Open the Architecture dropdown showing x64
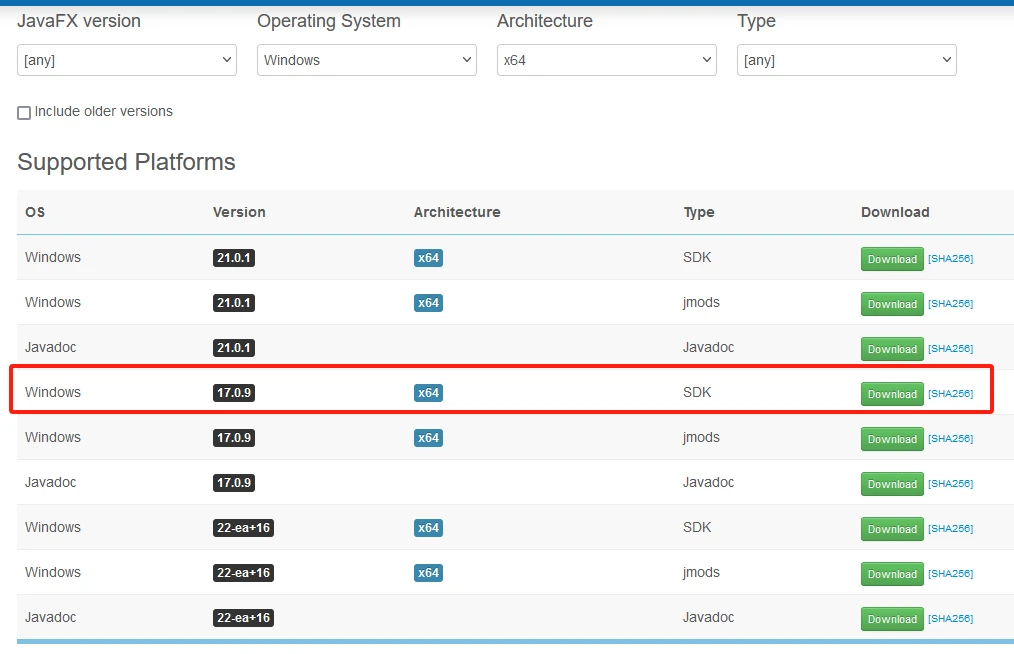 coord(607,60)
